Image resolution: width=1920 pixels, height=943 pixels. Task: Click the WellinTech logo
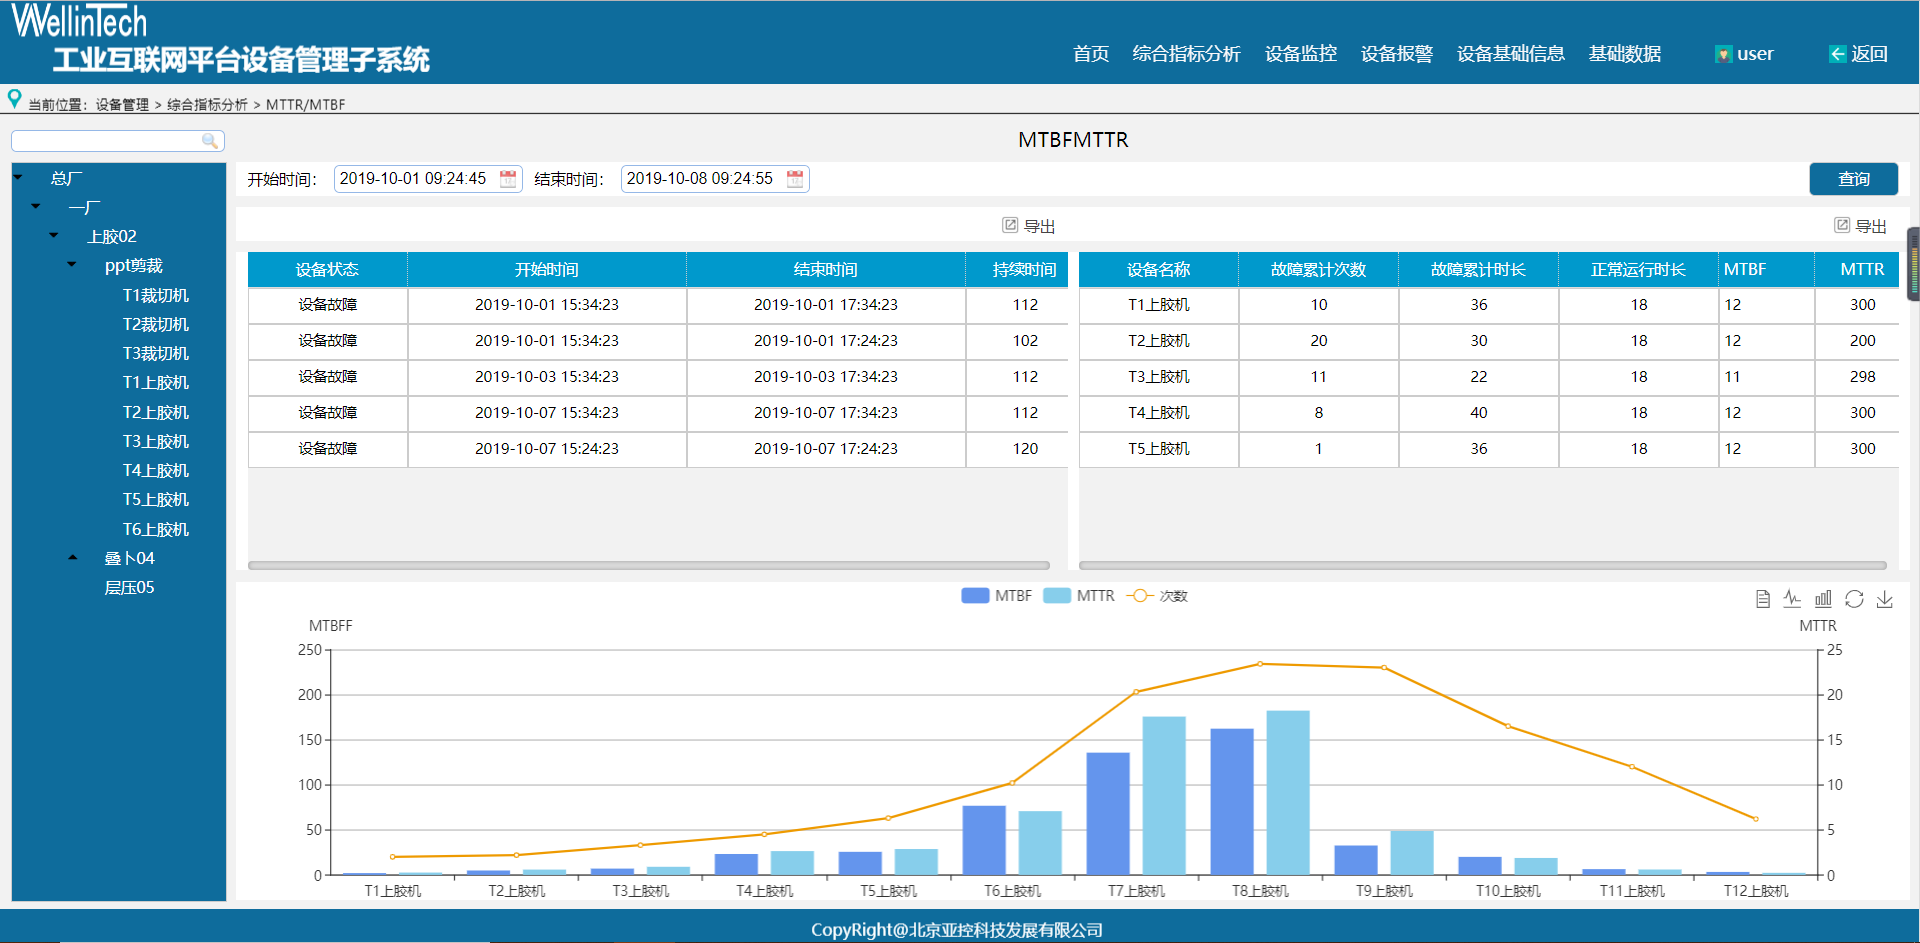[x=79, y=21]
